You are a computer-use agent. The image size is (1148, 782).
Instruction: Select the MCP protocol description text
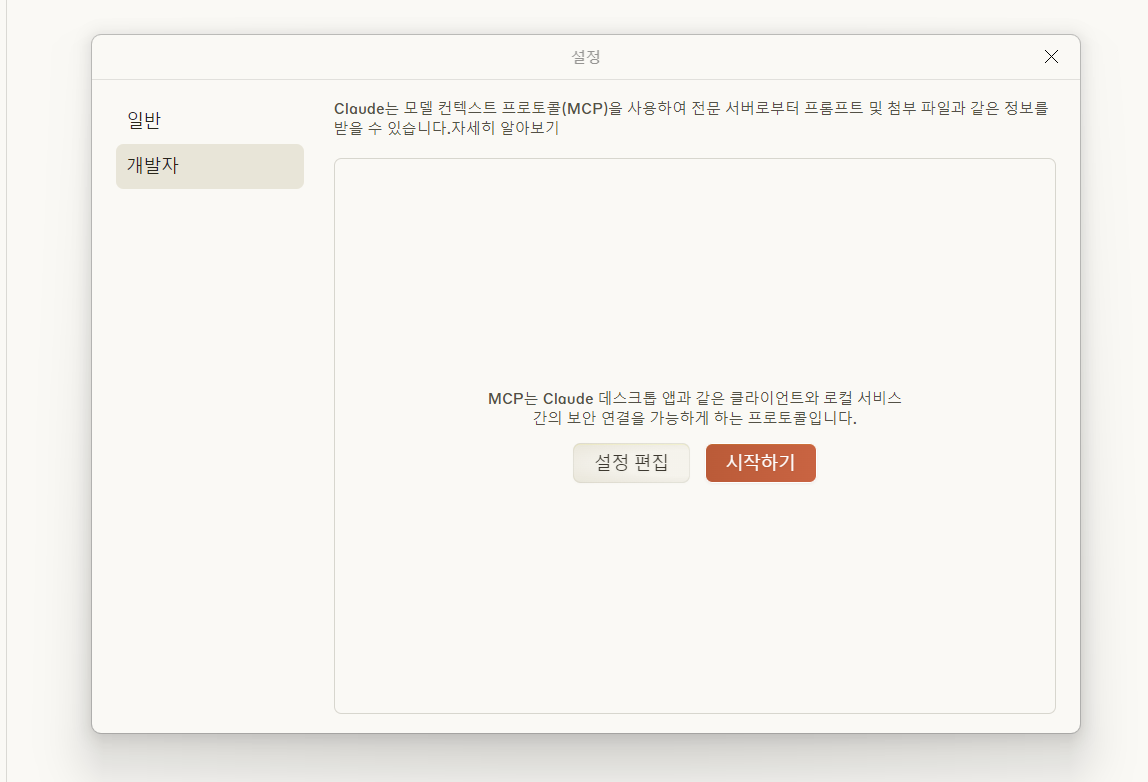[694, 408]
